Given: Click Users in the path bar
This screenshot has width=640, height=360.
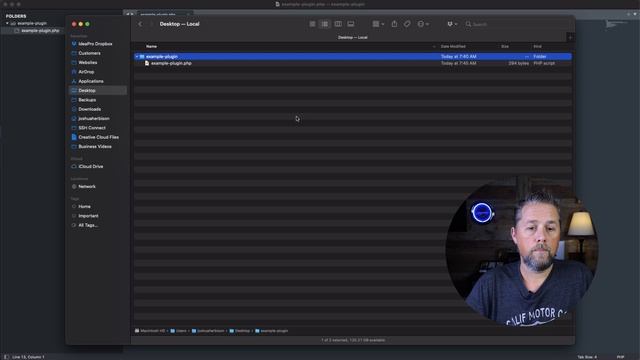Looking at the screenshot, I should point(178,331).
